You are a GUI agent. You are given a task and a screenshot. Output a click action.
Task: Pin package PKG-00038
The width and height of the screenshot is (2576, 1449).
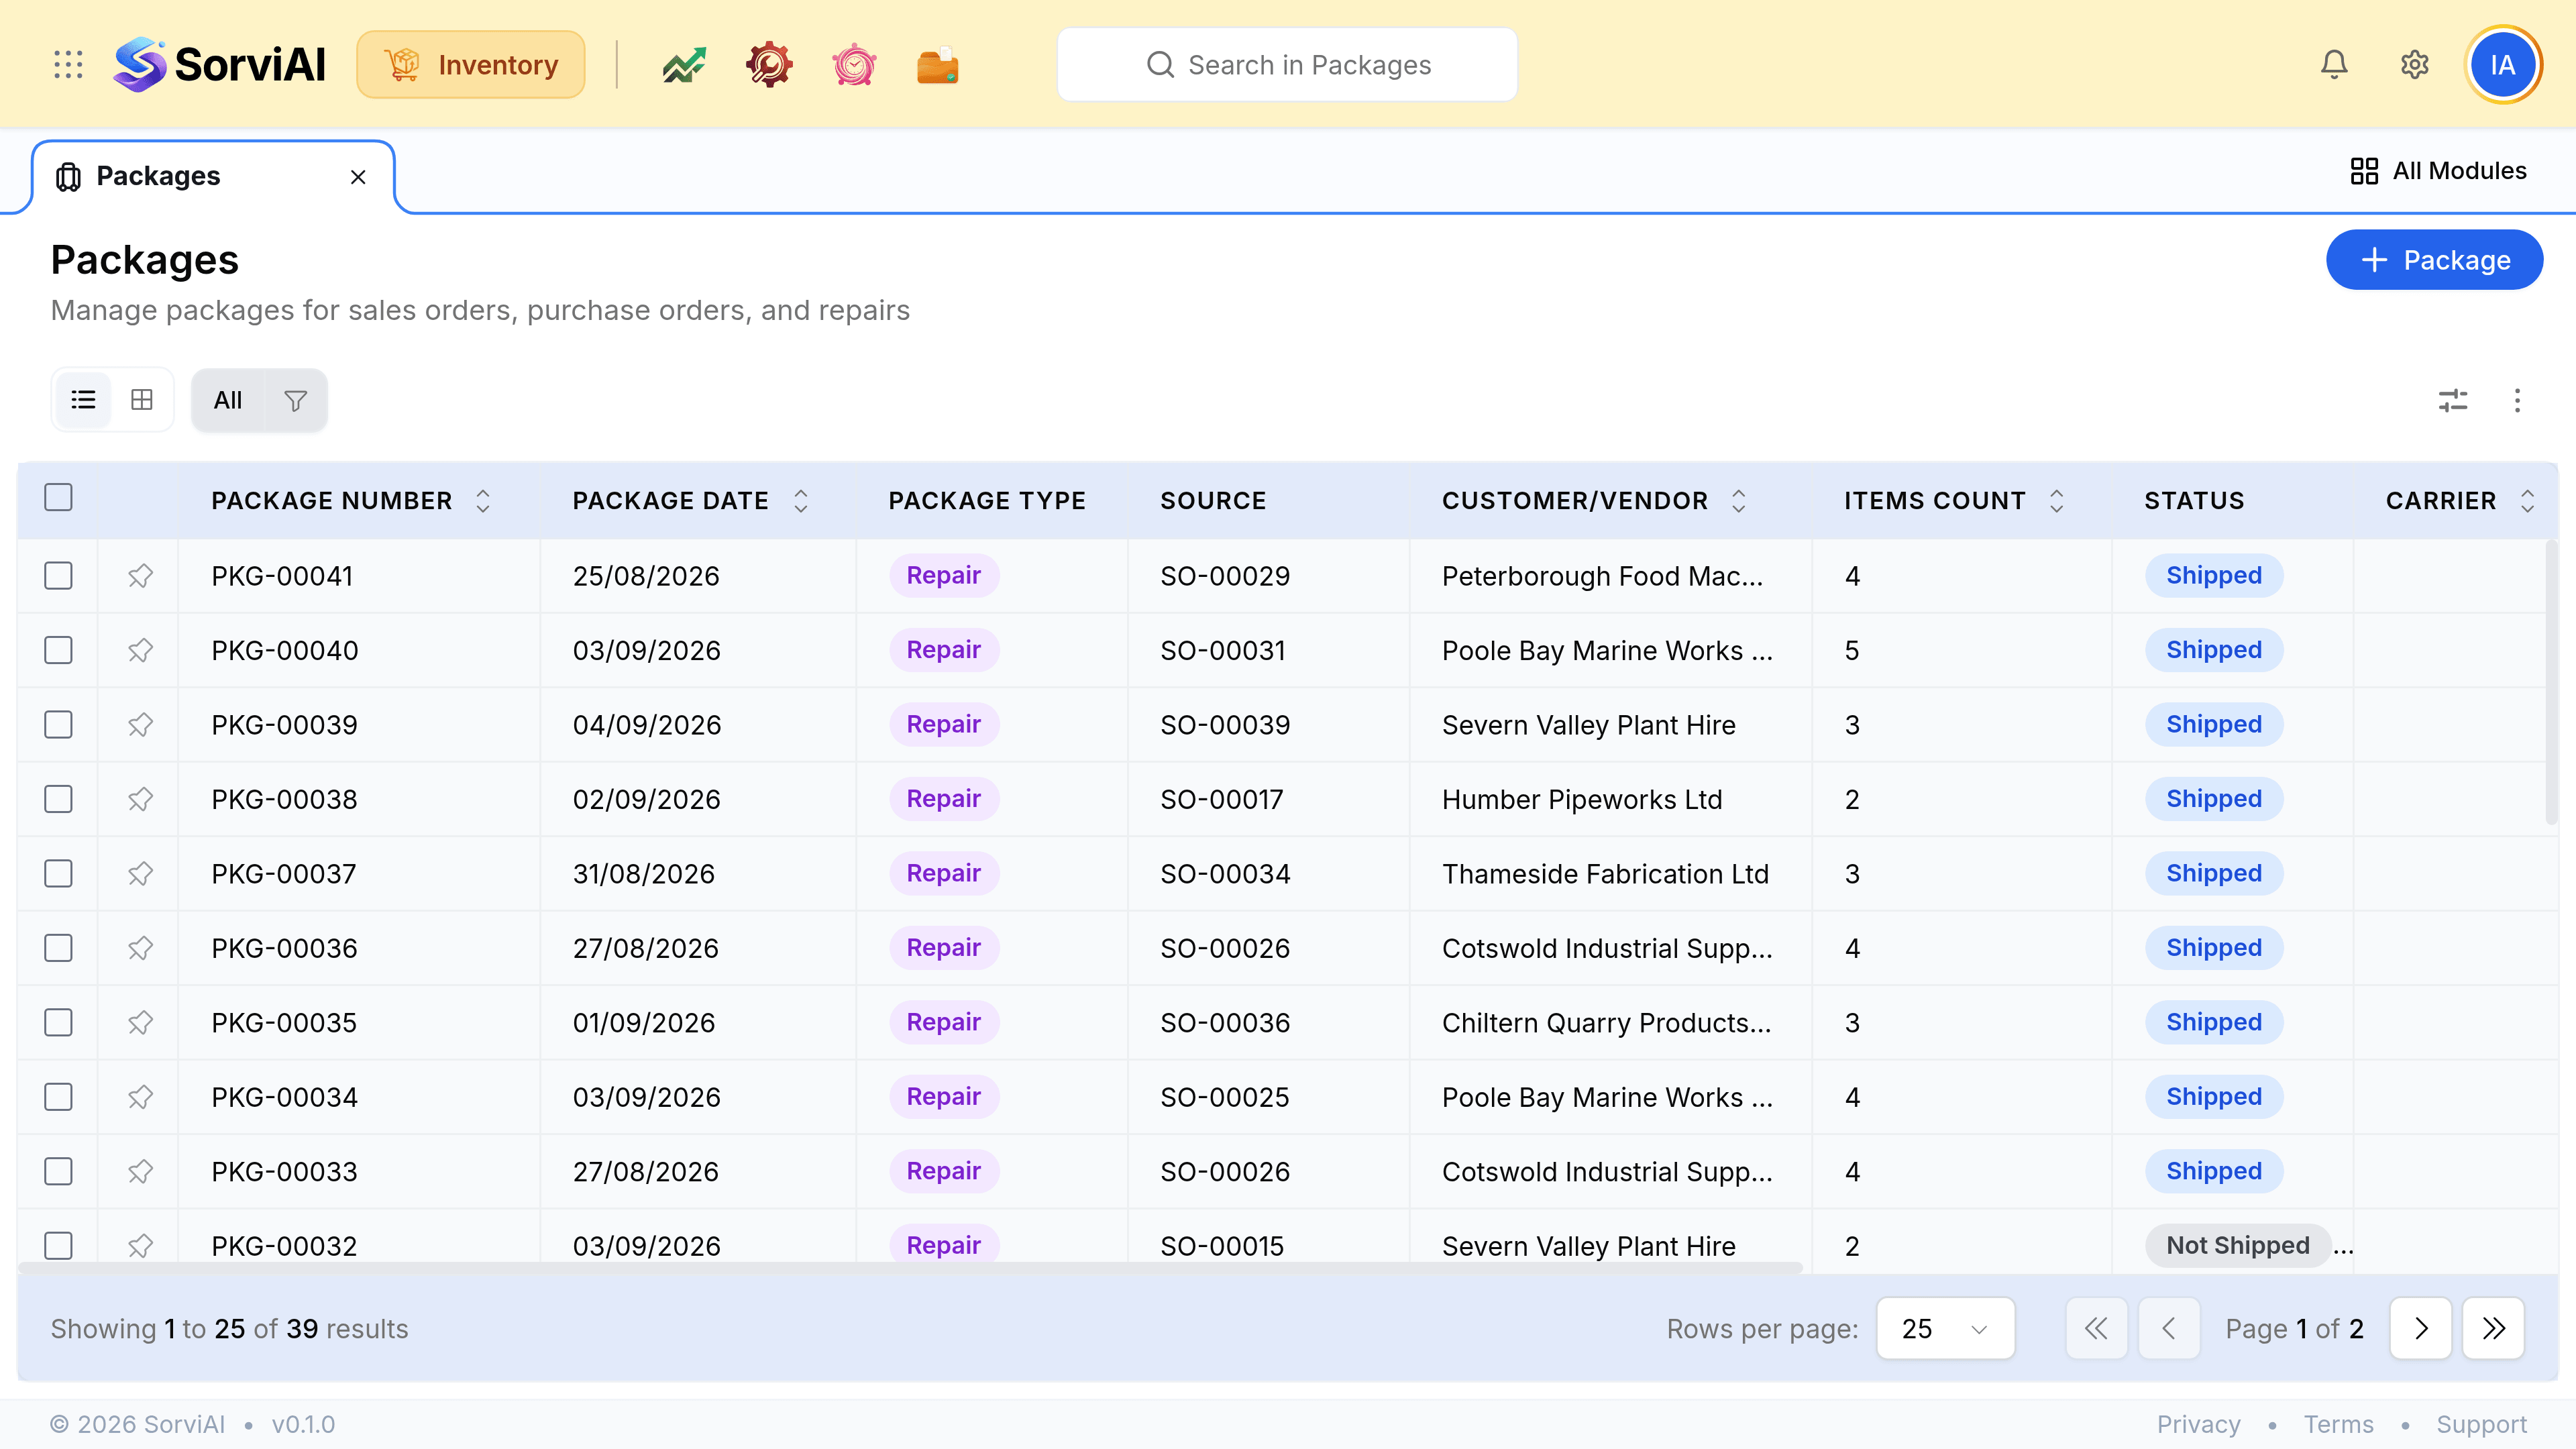[x=140, y=799]
